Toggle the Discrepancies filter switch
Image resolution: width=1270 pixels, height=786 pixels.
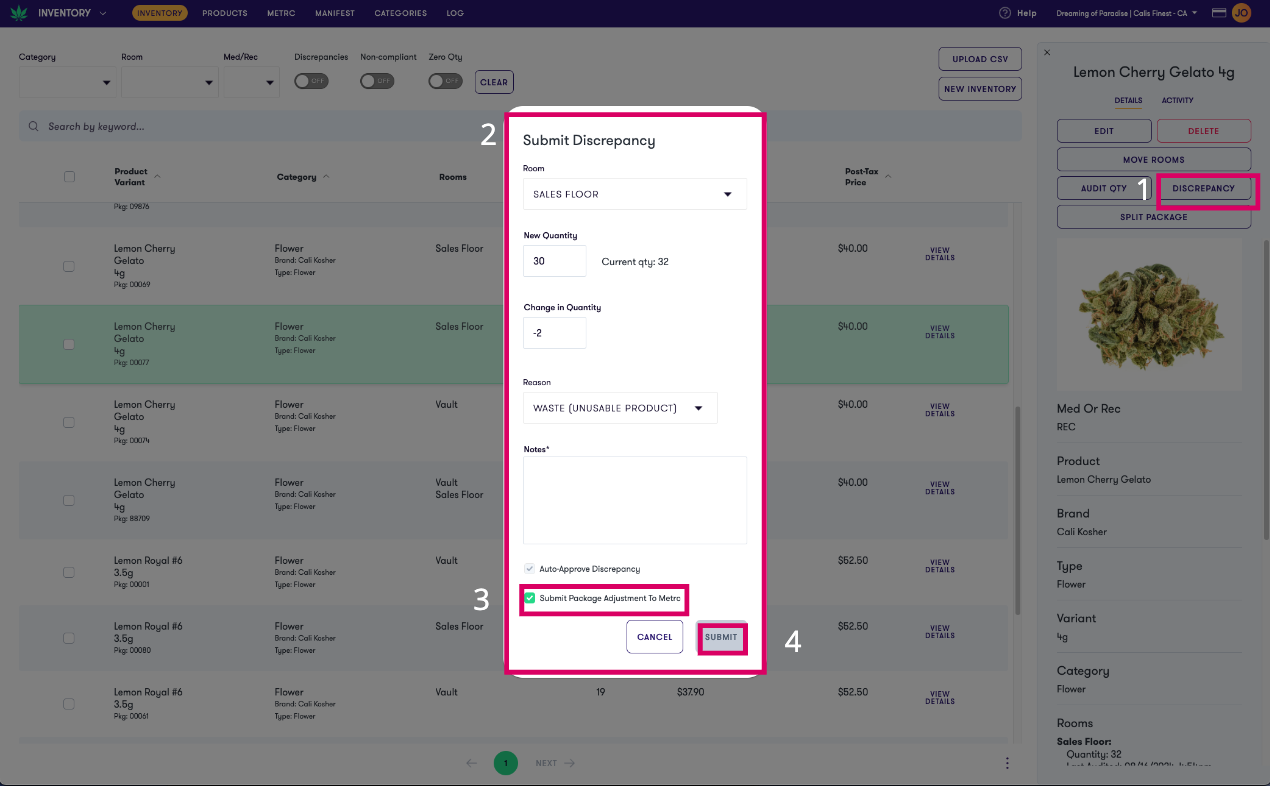311,81
